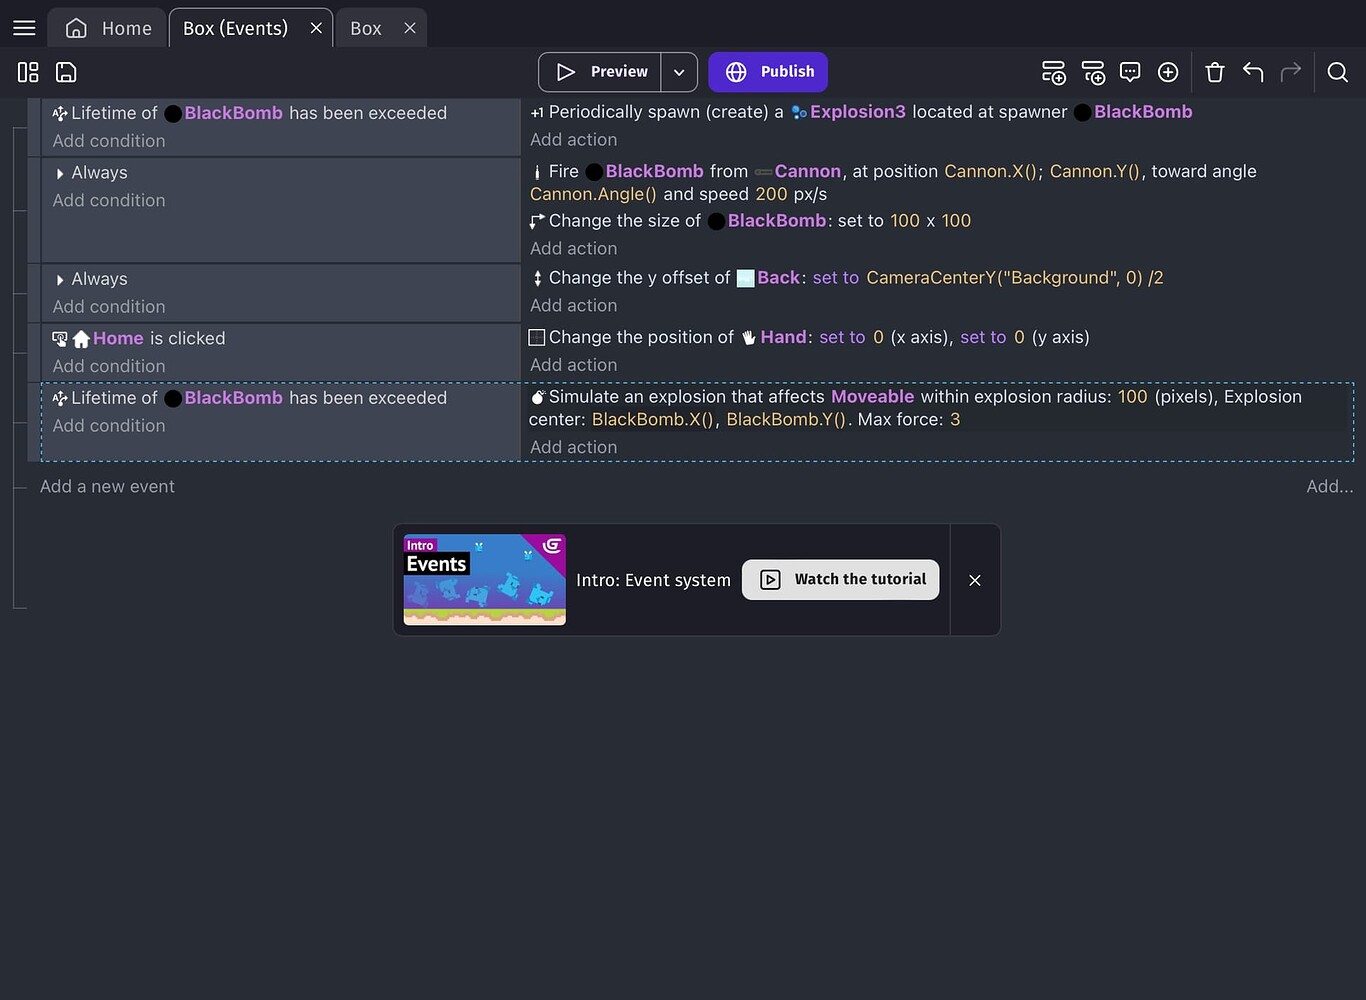
Task: Add a new event using the toolbar icon
Action: point(1053,72)
